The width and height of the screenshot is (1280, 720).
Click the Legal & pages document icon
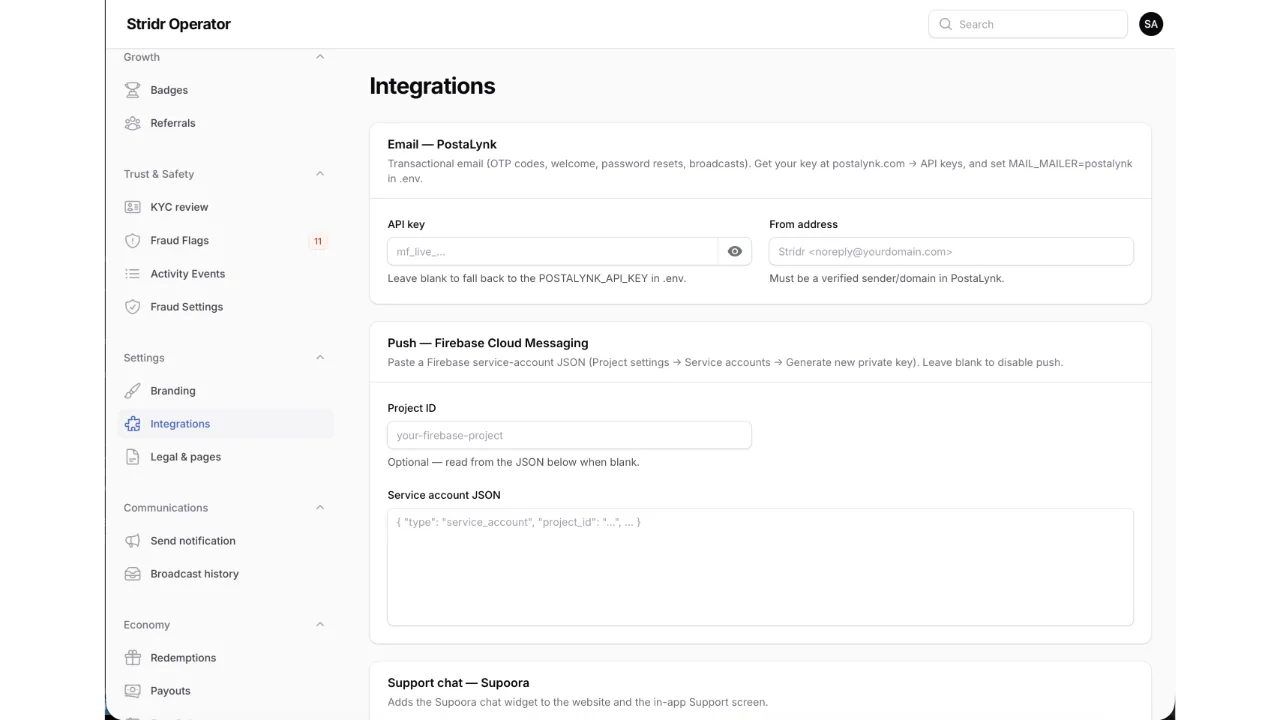point(132,457)
